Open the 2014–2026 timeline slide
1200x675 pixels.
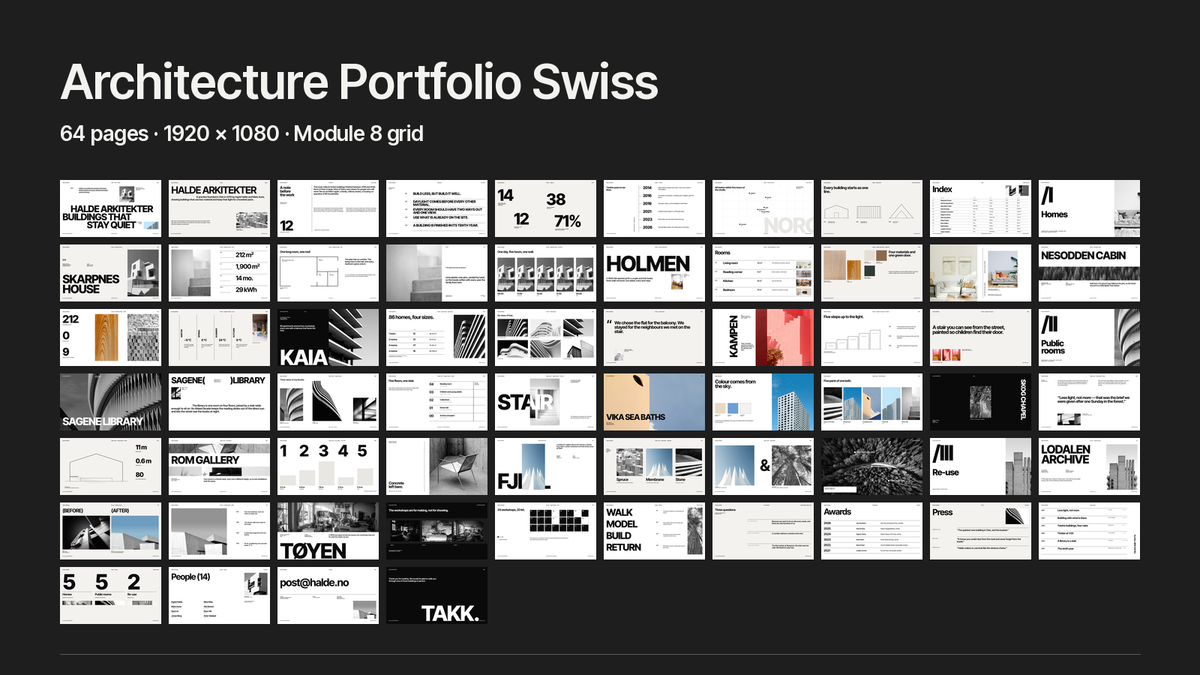654,209
